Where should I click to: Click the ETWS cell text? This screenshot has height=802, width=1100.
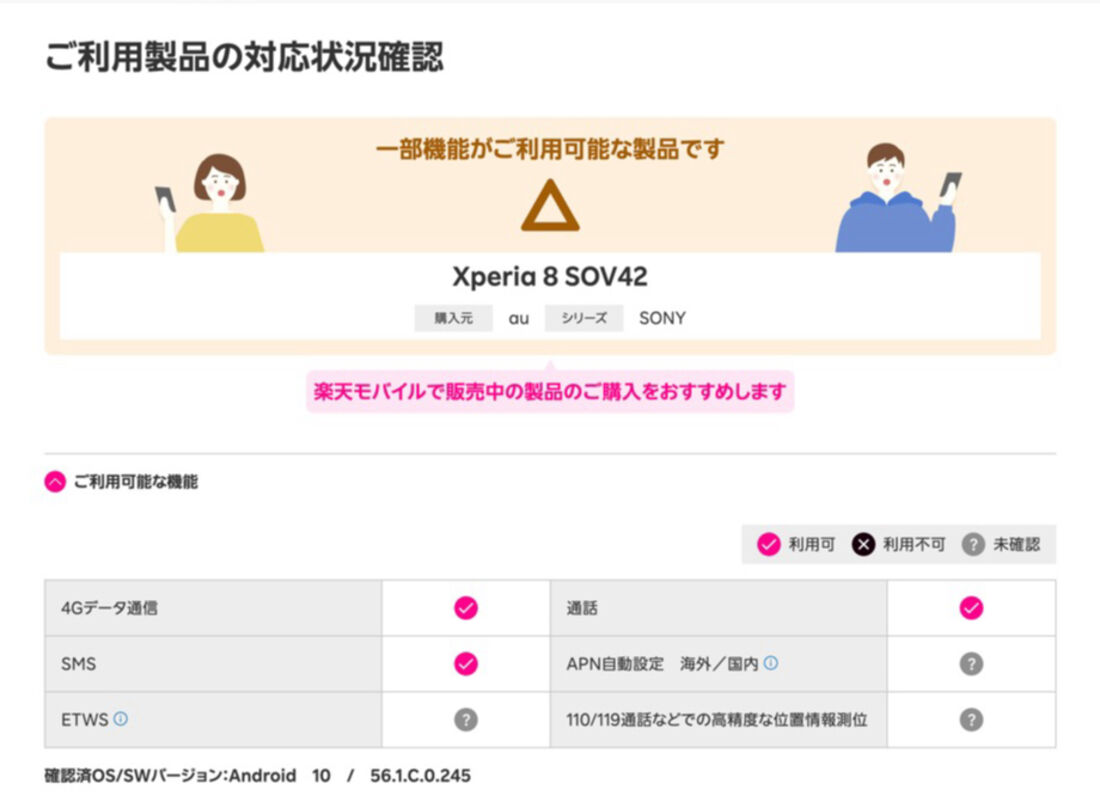click(x=84, y=720)
